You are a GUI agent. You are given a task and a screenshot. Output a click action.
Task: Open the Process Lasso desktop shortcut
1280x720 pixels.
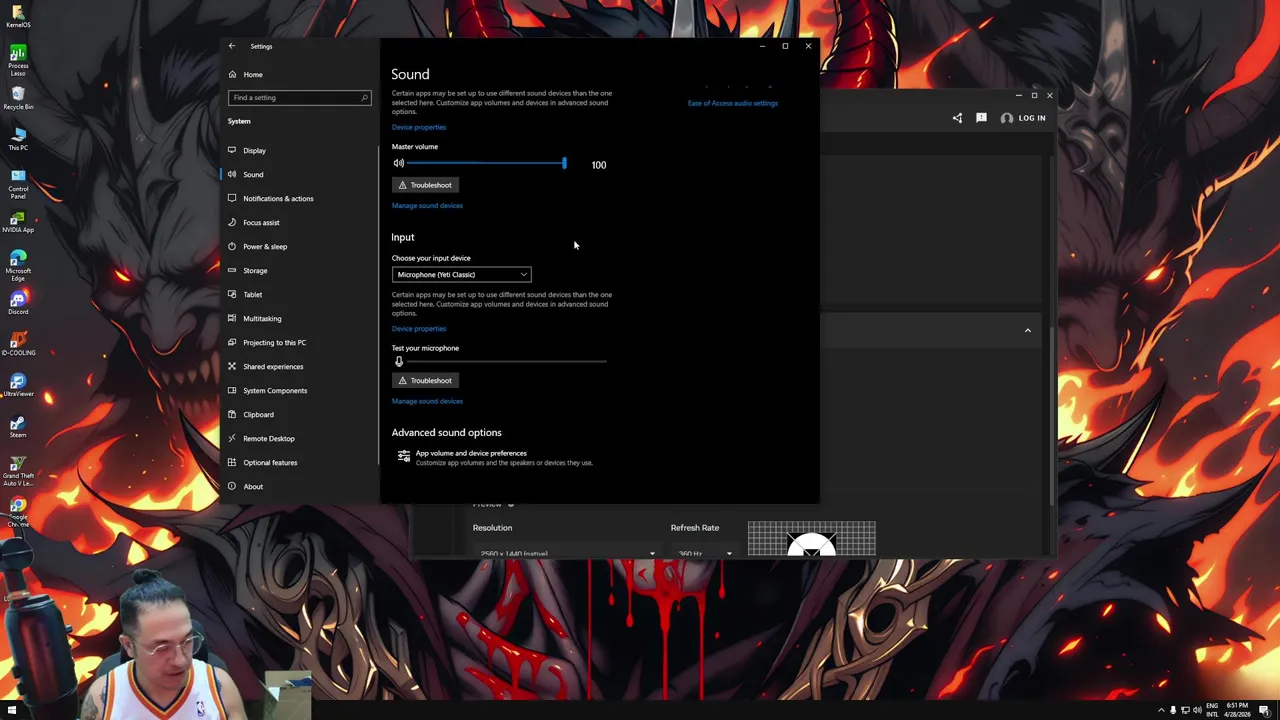pos(18,58)
